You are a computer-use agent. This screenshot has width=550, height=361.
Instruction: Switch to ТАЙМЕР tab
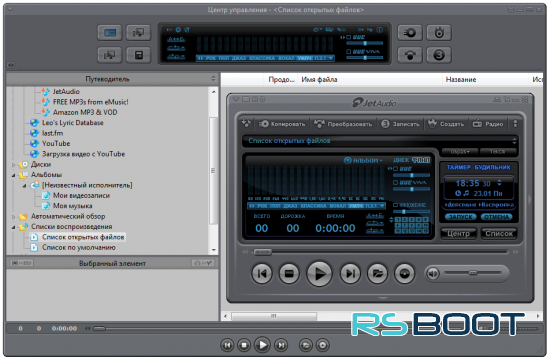[x=458, y=167]
